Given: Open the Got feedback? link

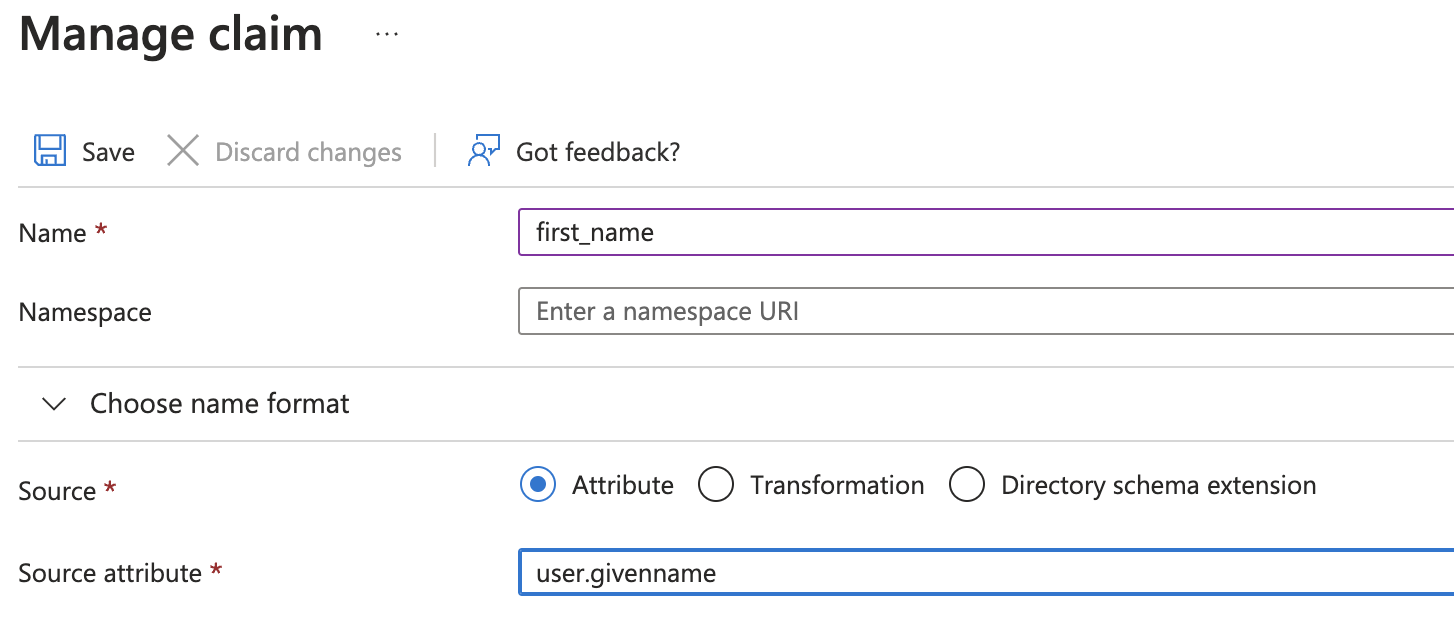Looking at the screenshot, I should [x=598, y=152].
